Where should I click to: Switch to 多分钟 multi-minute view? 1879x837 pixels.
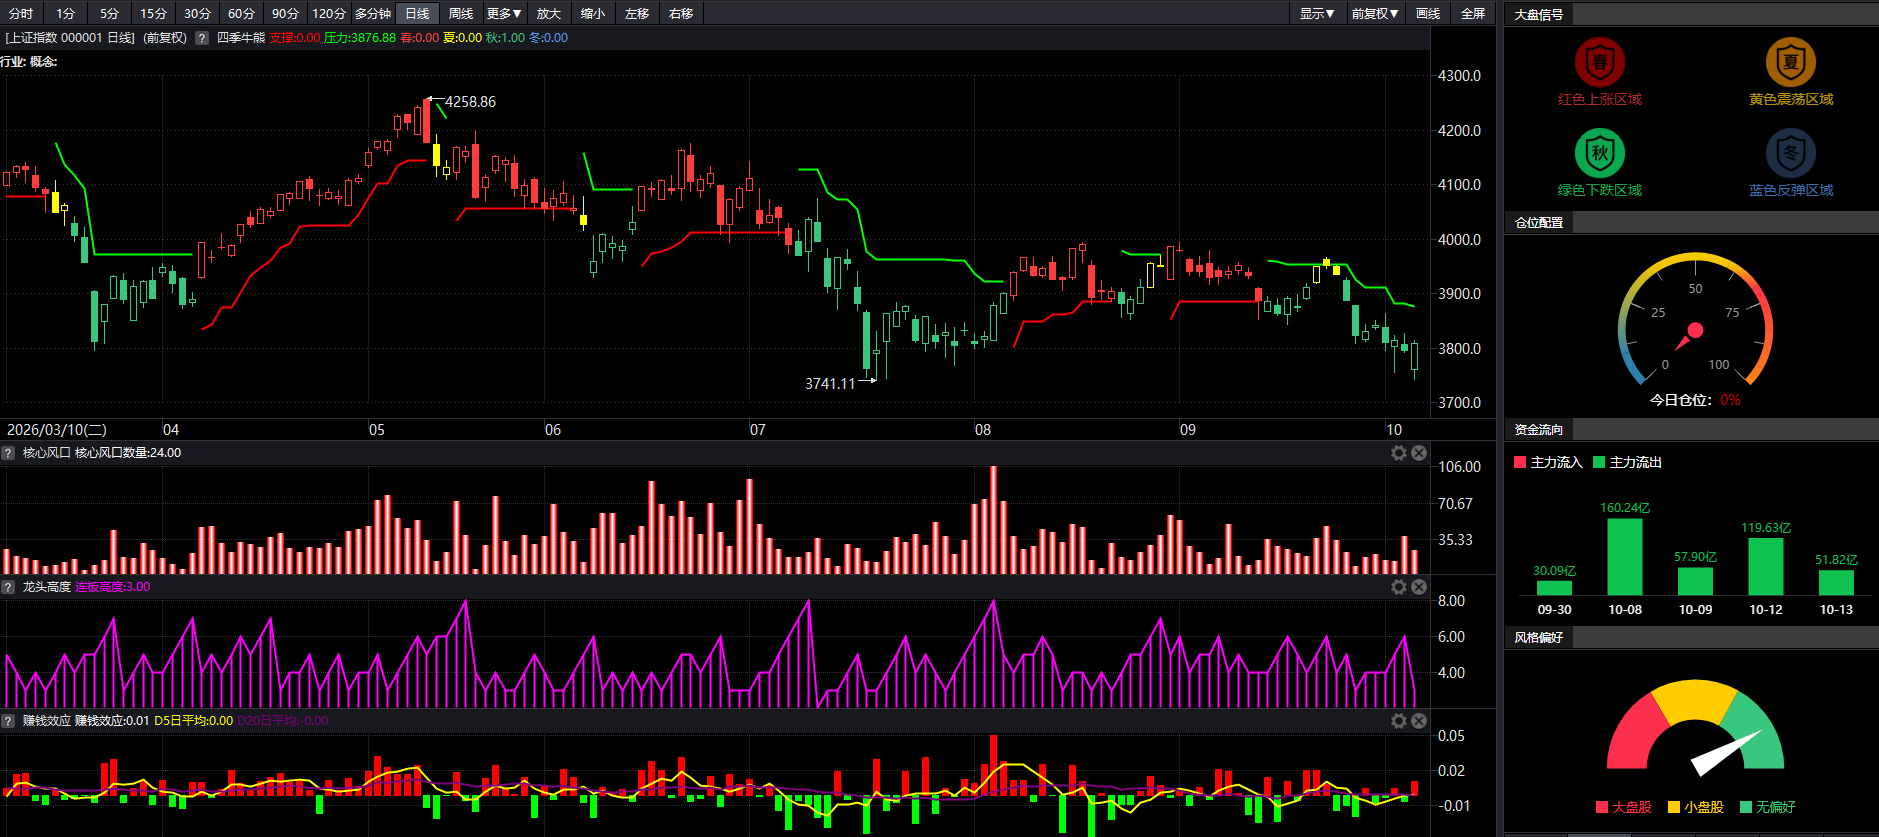tap(373, 13)
